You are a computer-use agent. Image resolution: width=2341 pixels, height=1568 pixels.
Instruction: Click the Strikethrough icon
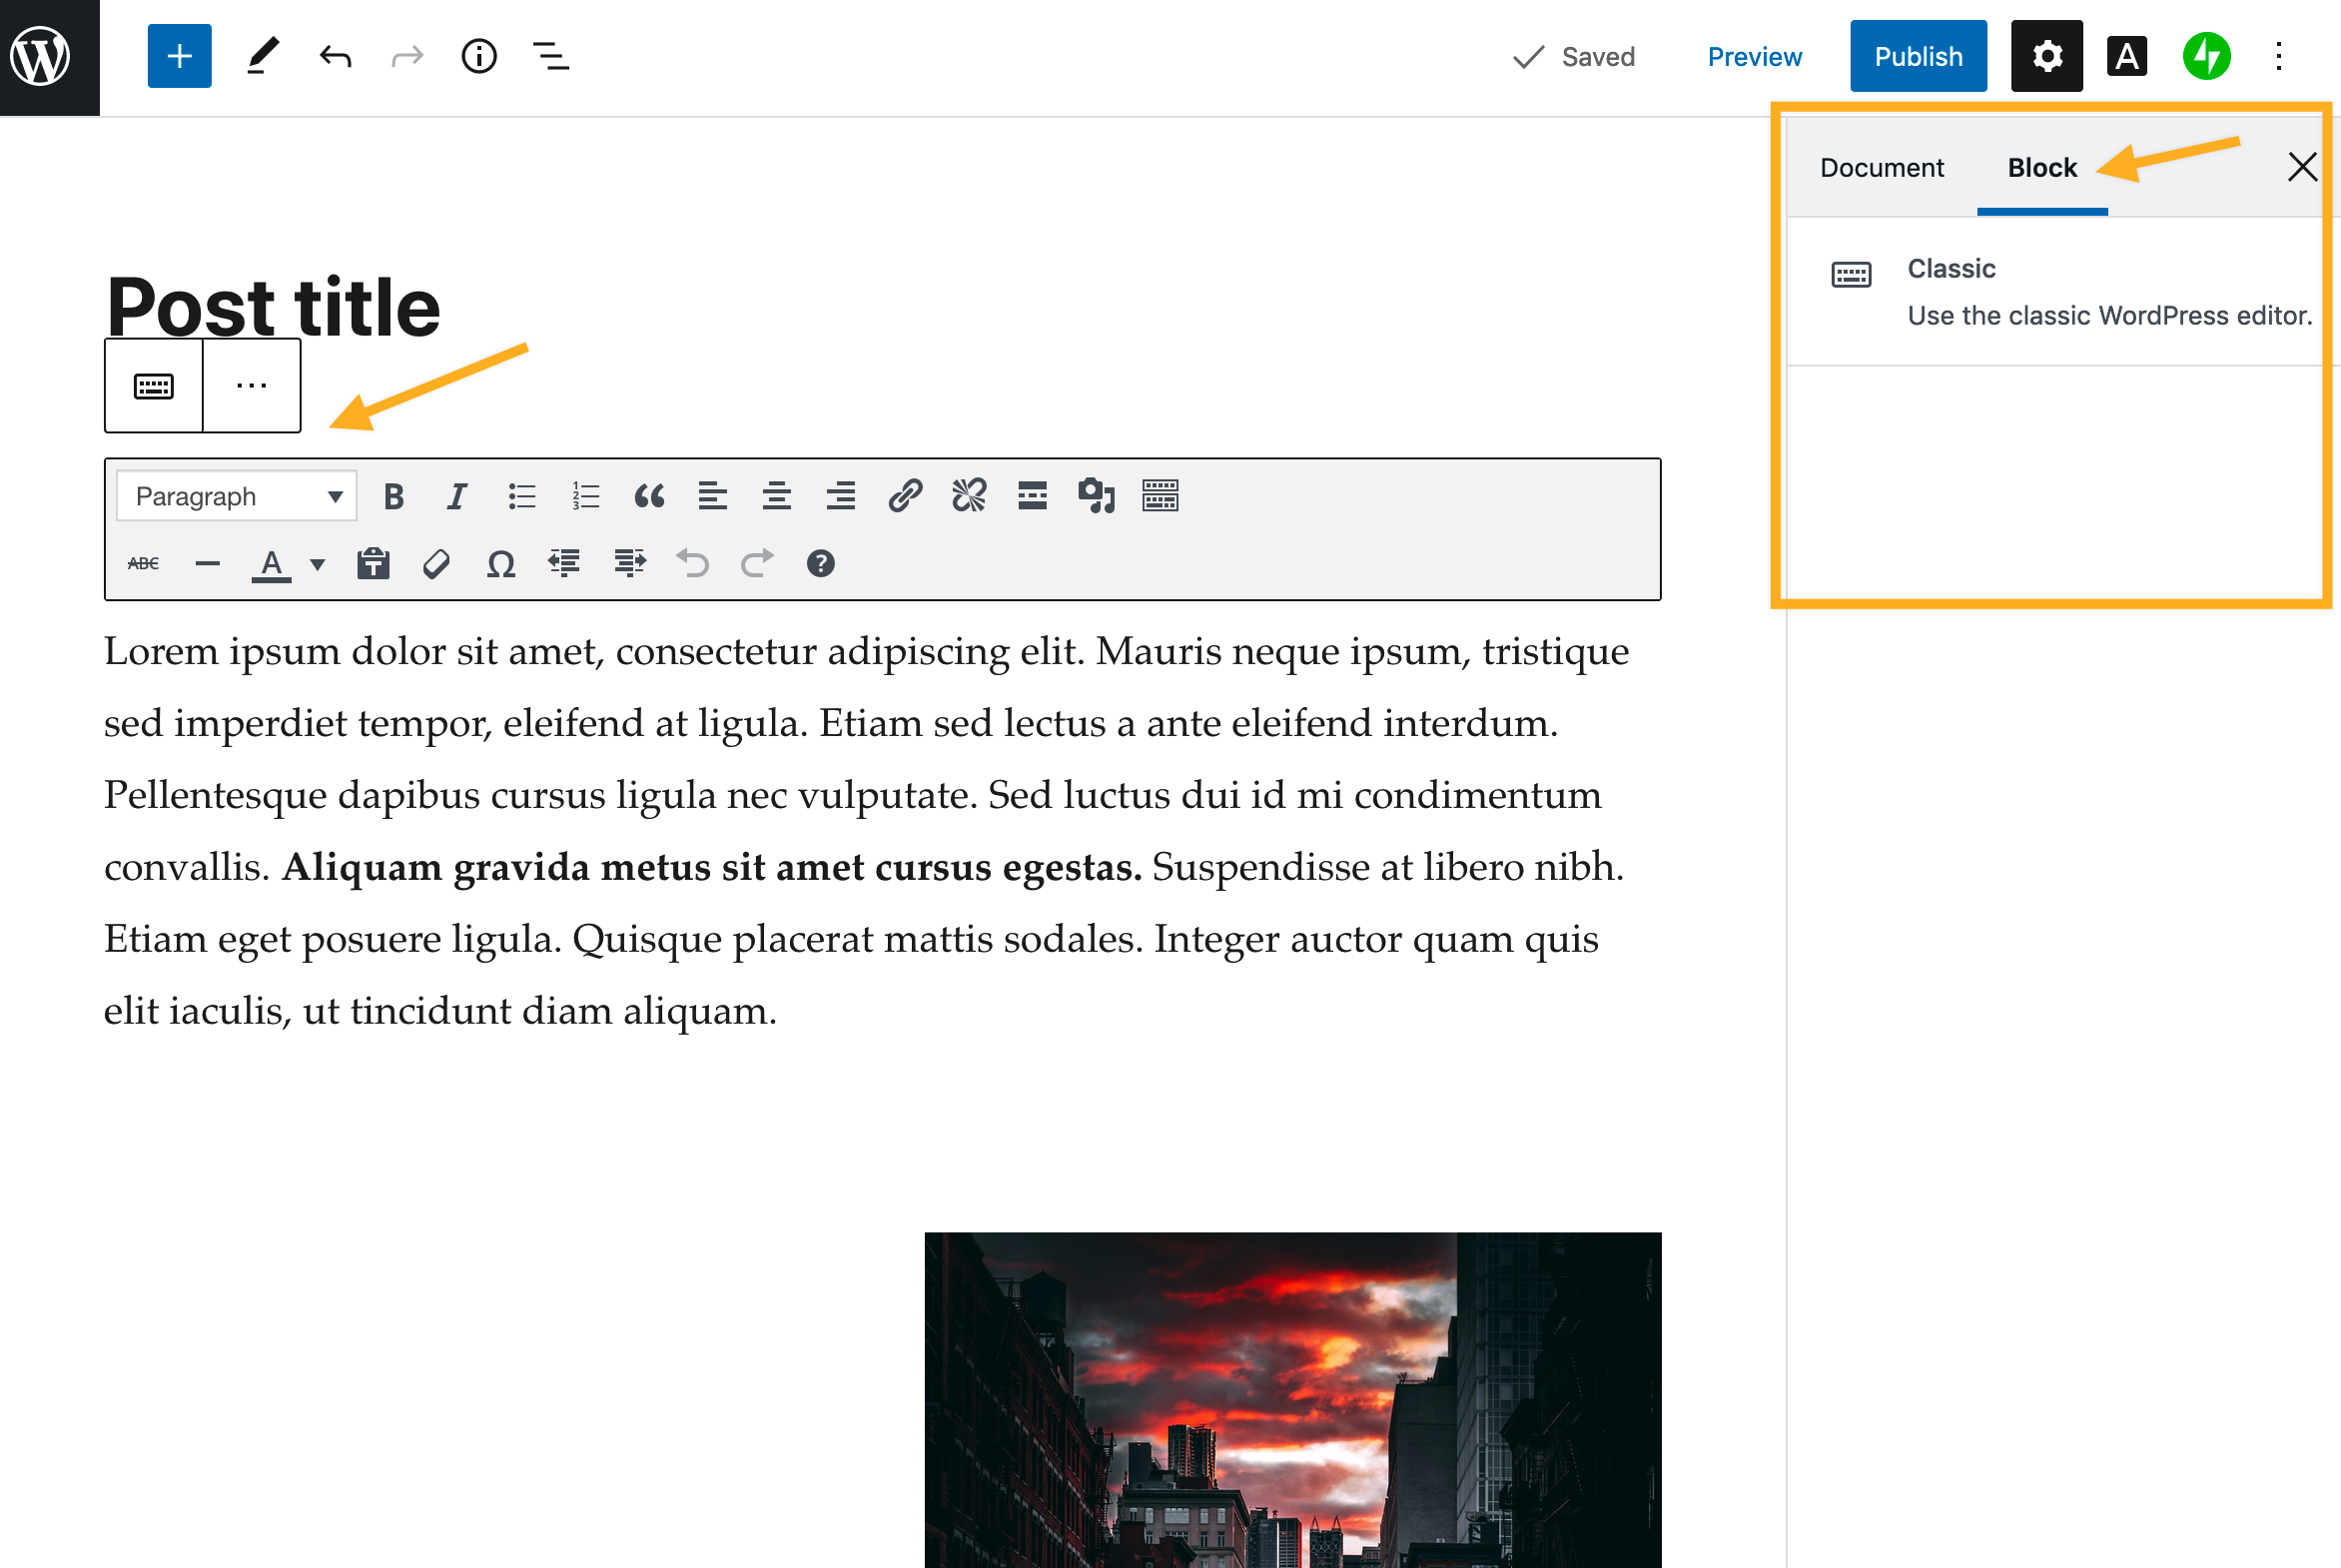point(145,563)
